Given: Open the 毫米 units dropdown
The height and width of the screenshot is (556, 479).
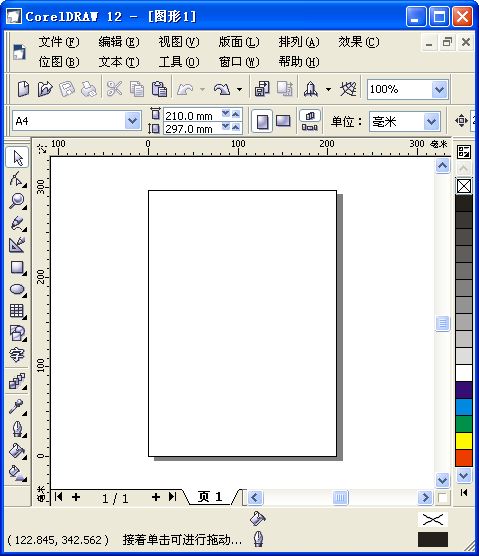Looking at the screenshot, I should (431, 122).
